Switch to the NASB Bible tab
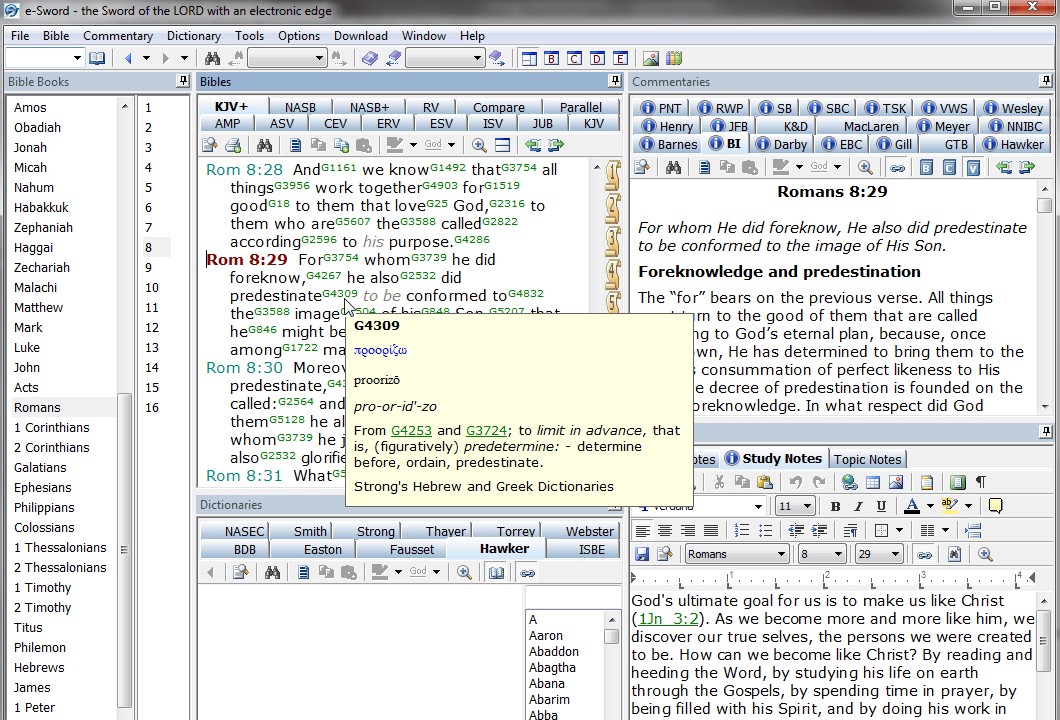Image resolution: width=1060 pixels, height=720 pixels. 300,107
